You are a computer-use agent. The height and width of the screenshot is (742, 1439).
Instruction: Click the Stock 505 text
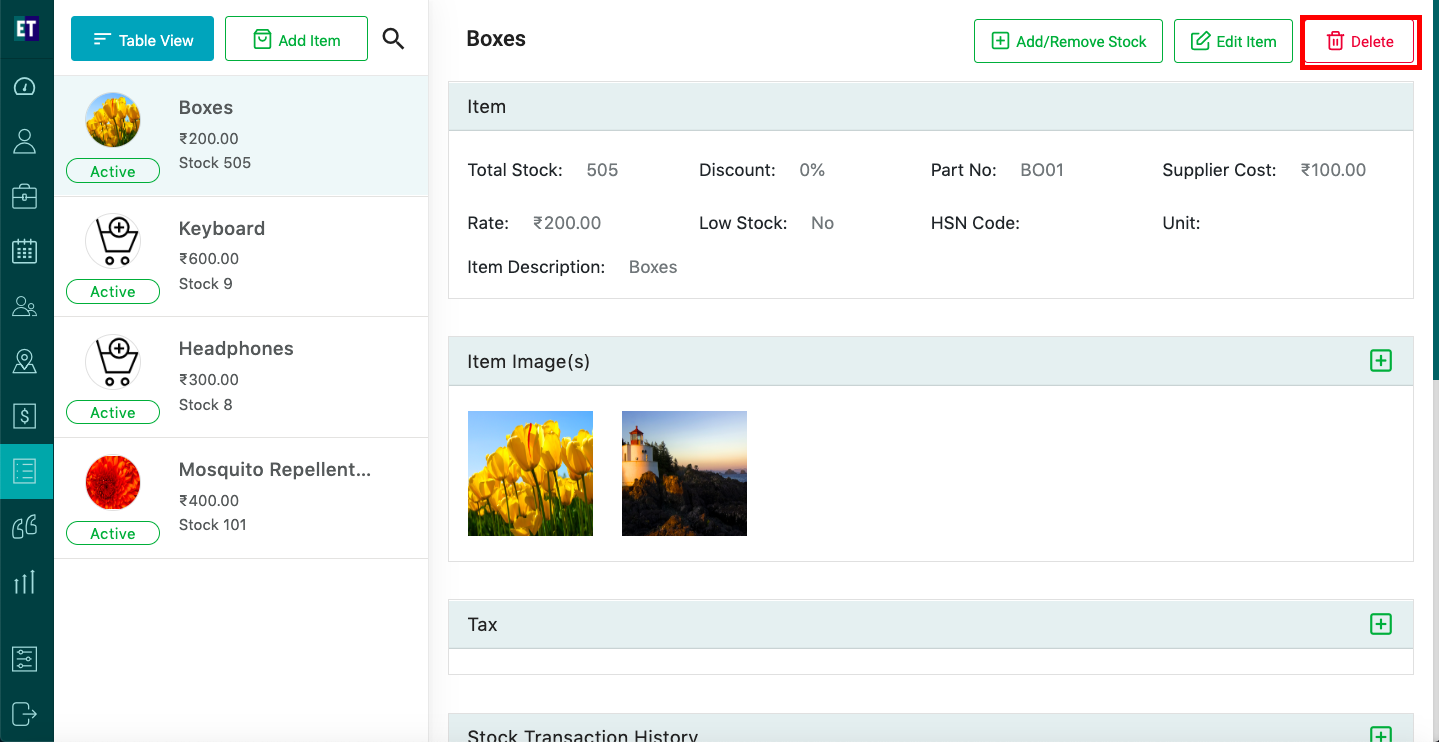tap(215, 162)
